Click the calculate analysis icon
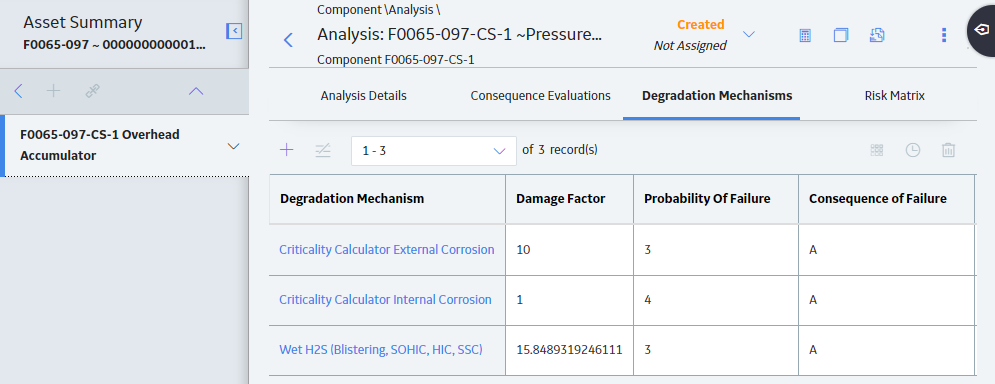Image resolution: width=995 pixels, height=384 pixels. click(805, 35)
